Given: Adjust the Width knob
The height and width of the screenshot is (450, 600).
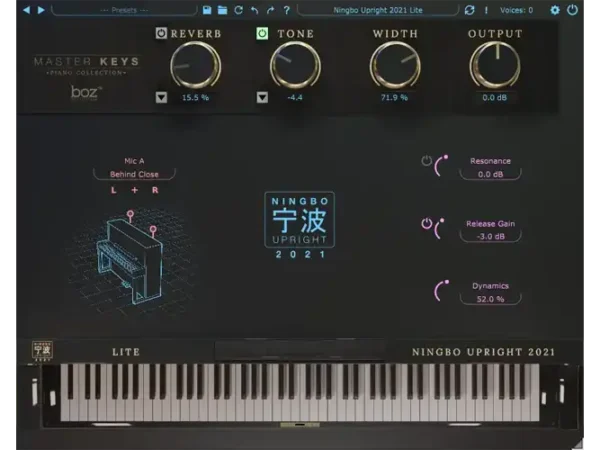Looking at the screenshot, I should pyautogui.click(x=395, y=65).
